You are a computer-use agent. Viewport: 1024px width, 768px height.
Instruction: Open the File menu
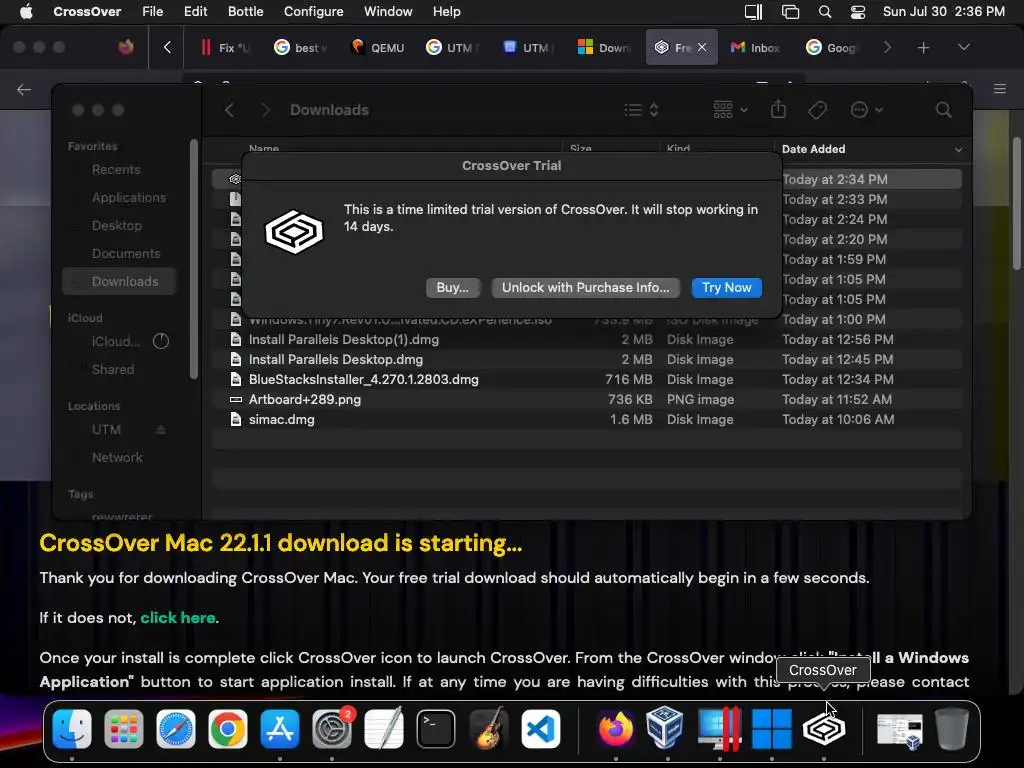(152, 12)
